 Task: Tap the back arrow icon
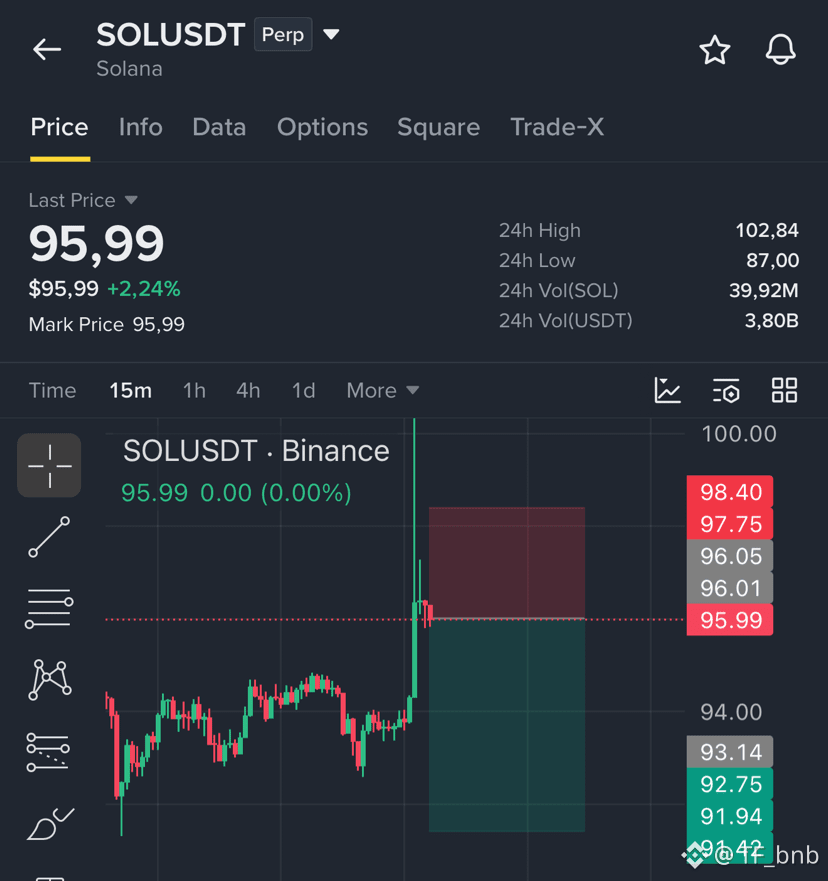(x=47, y=49)
